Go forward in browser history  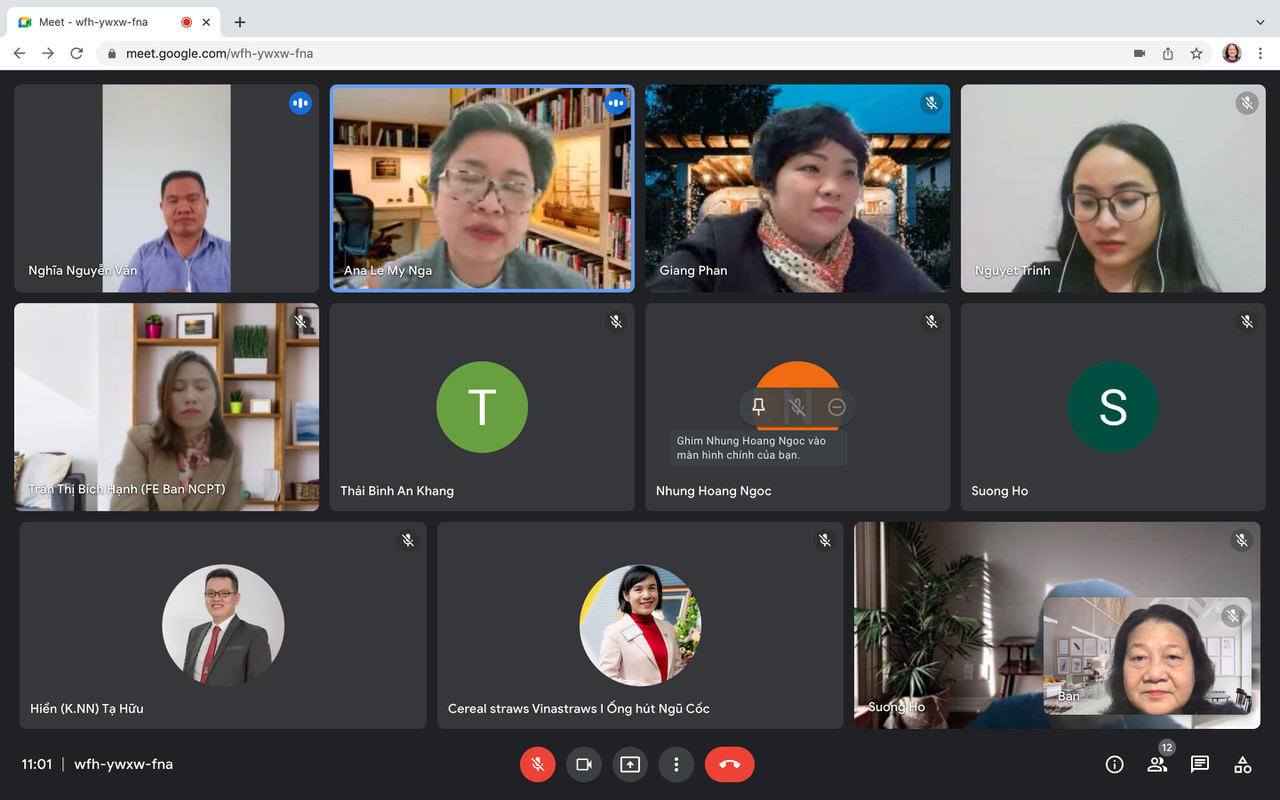[48, 53]
